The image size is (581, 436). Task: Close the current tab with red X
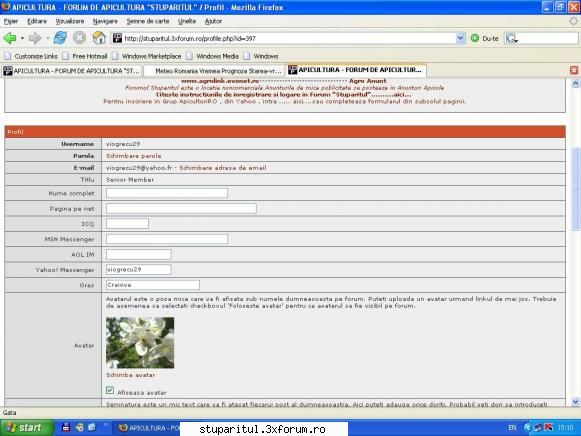574,70
